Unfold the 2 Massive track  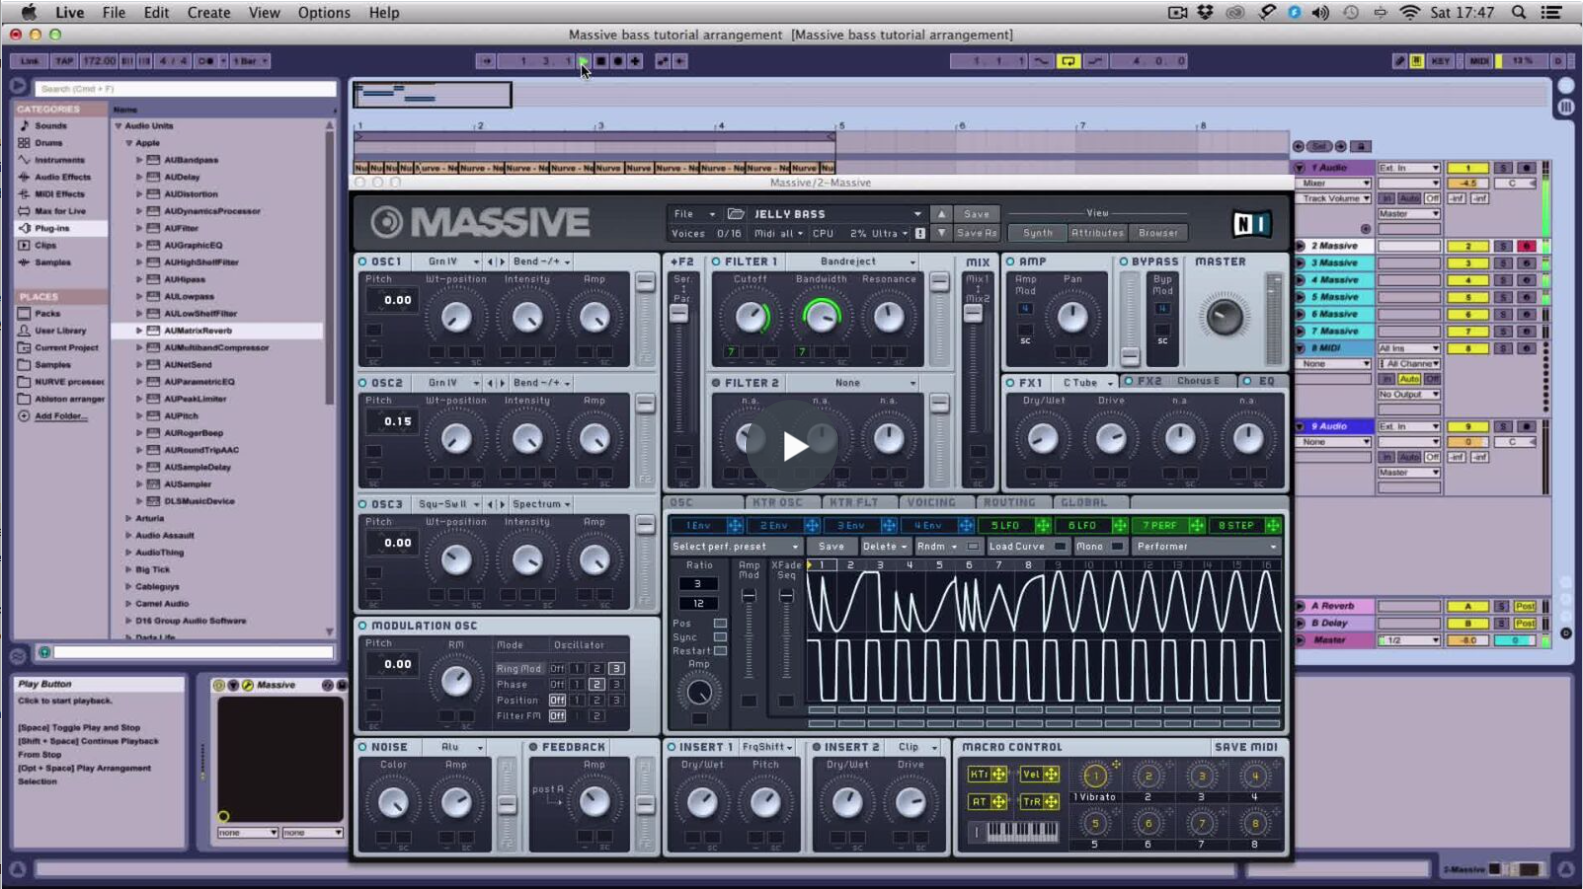pyautogui.click(x=1300, y=246)
